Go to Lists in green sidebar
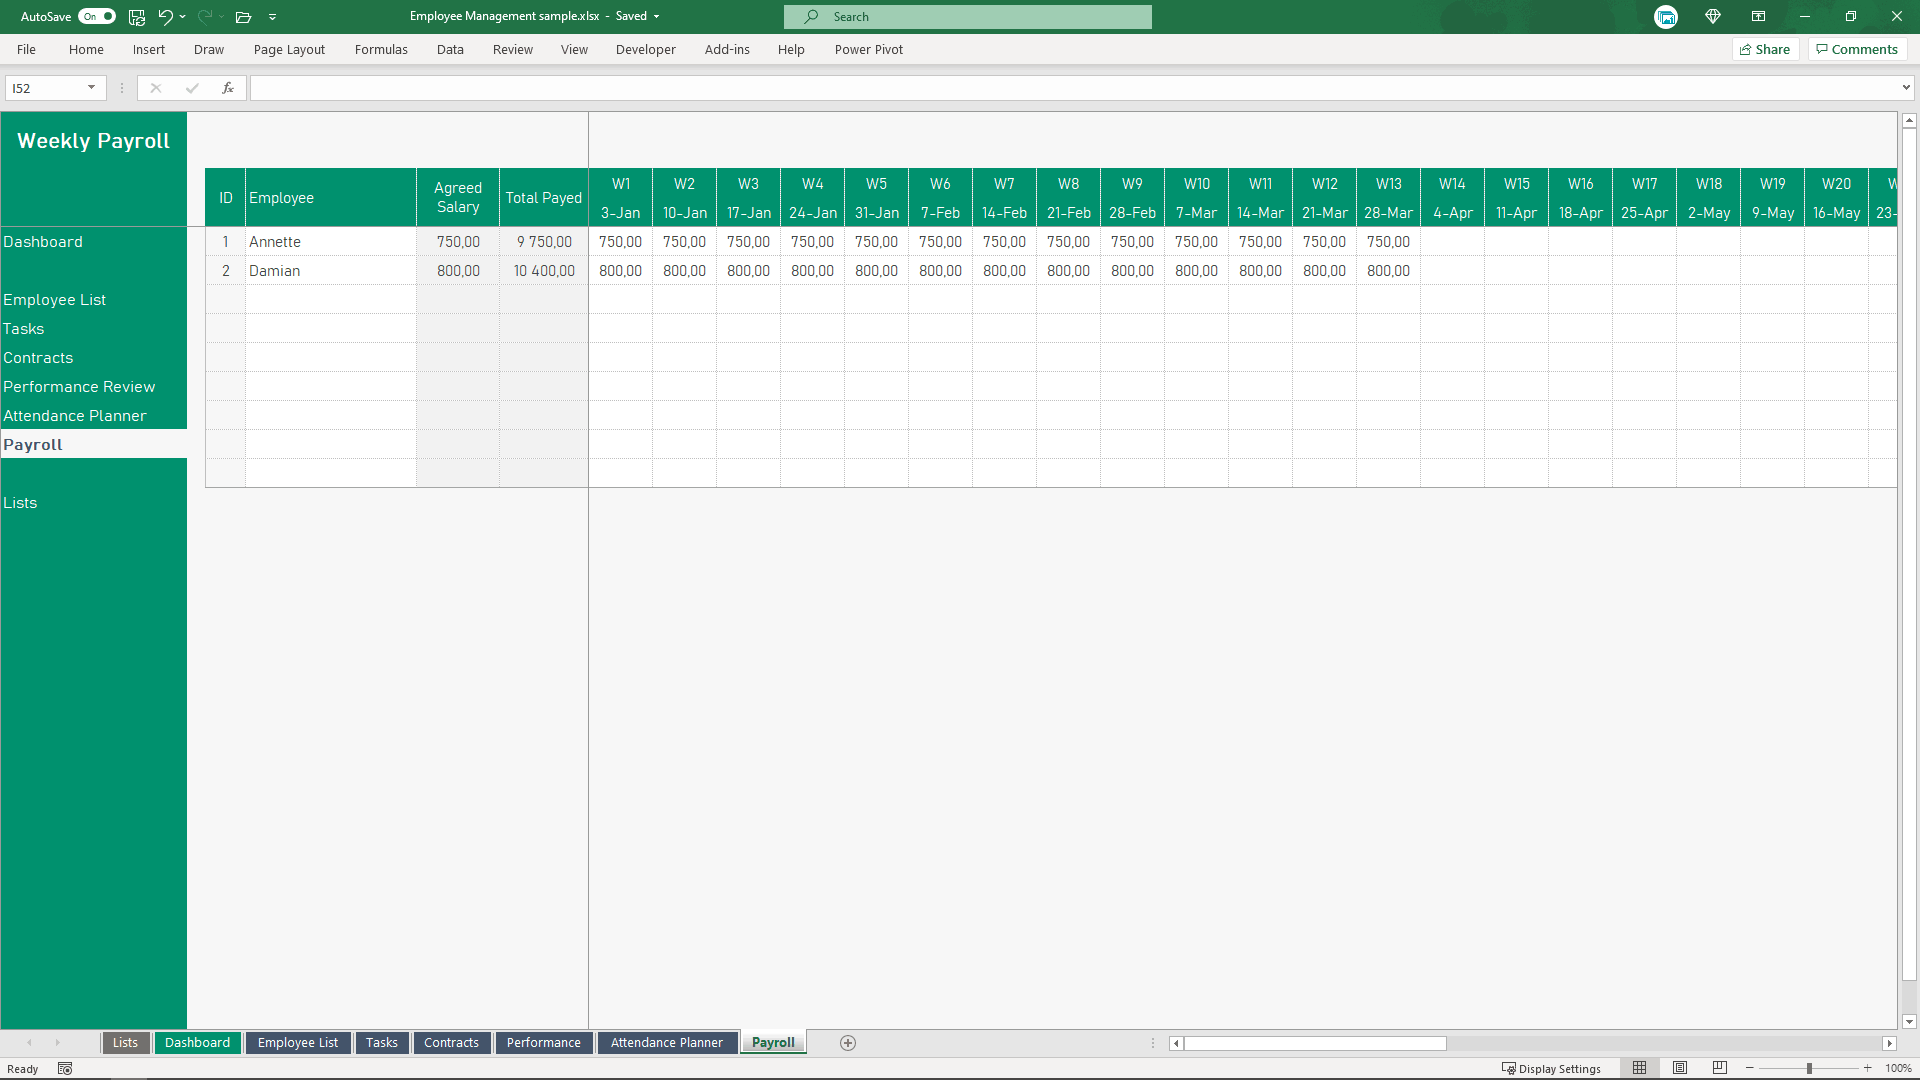This screenshot has width=1920, height=1080. click(20, 503)
